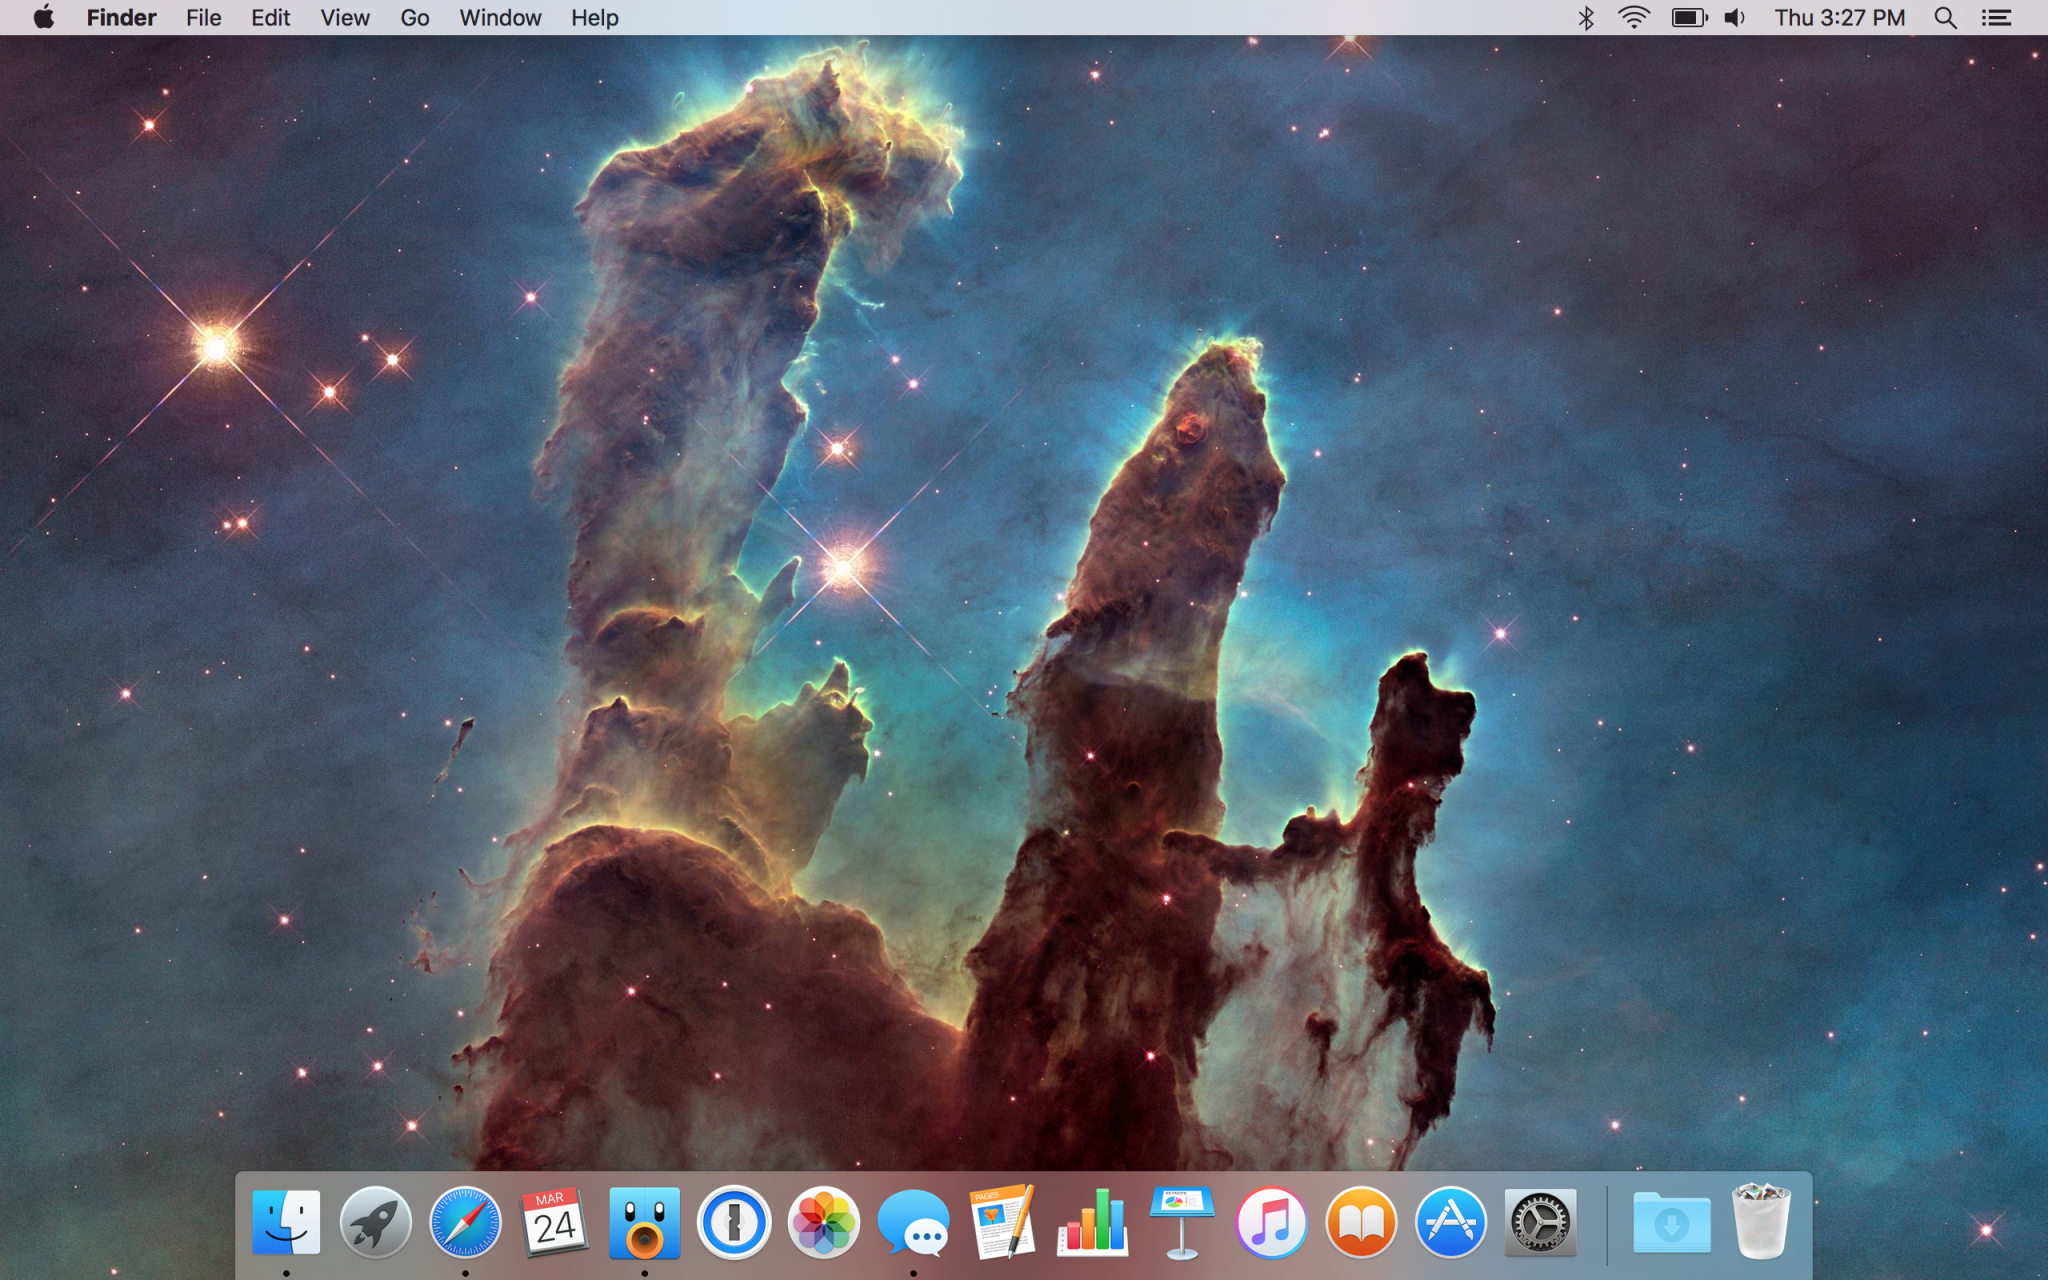
Task: Open iTunes music app
Action: tap(1271, 1222)
